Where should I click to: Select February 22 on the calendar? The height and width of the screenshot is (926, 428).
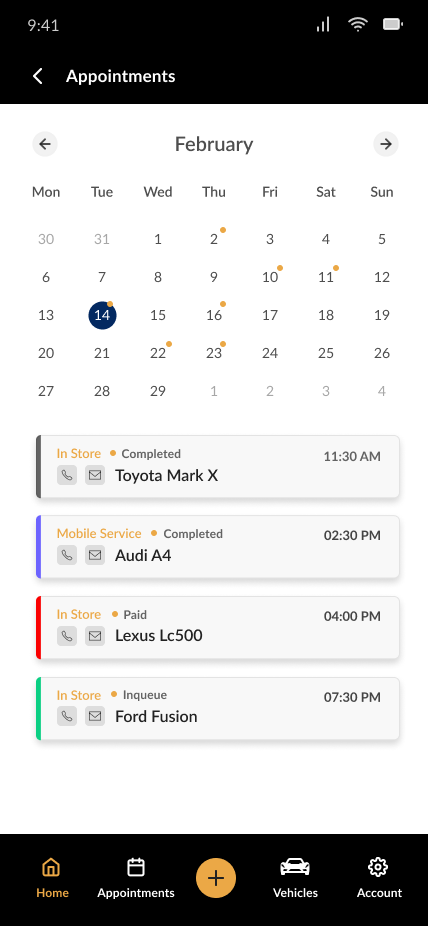(x=158, y=353)
